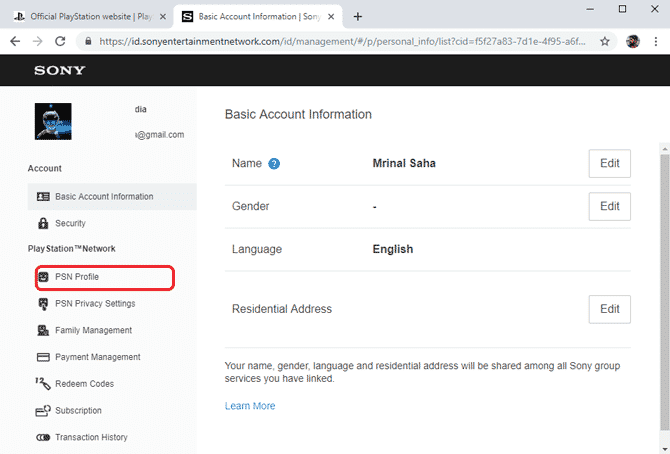This screenshot has width=670, height=454.
Task: Click the 'Account' section heading
Action: 44,168
